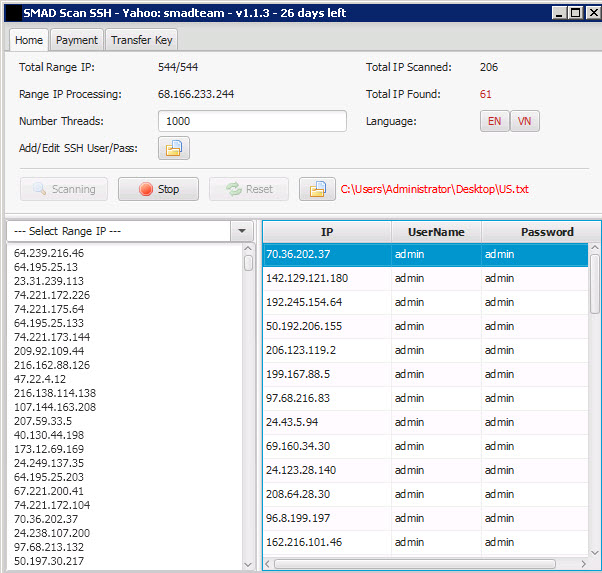This screenshot has width=602, height=573.
Task: Click the Number Threads input field
Action: click(x=252, y=121)
